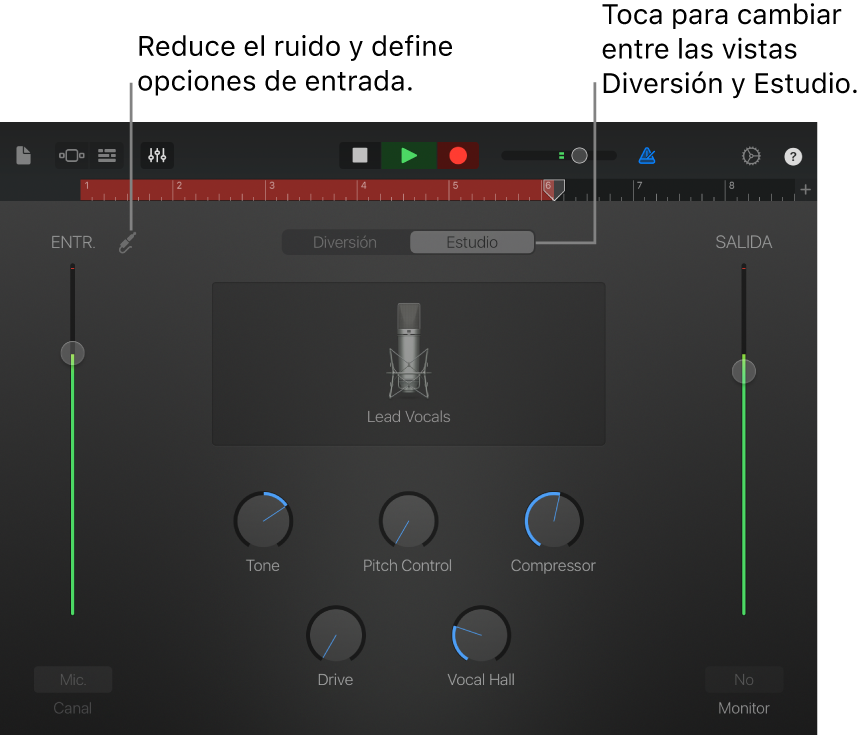
Task: Open the settings gear icon
Action: click(x=751, y=156)
